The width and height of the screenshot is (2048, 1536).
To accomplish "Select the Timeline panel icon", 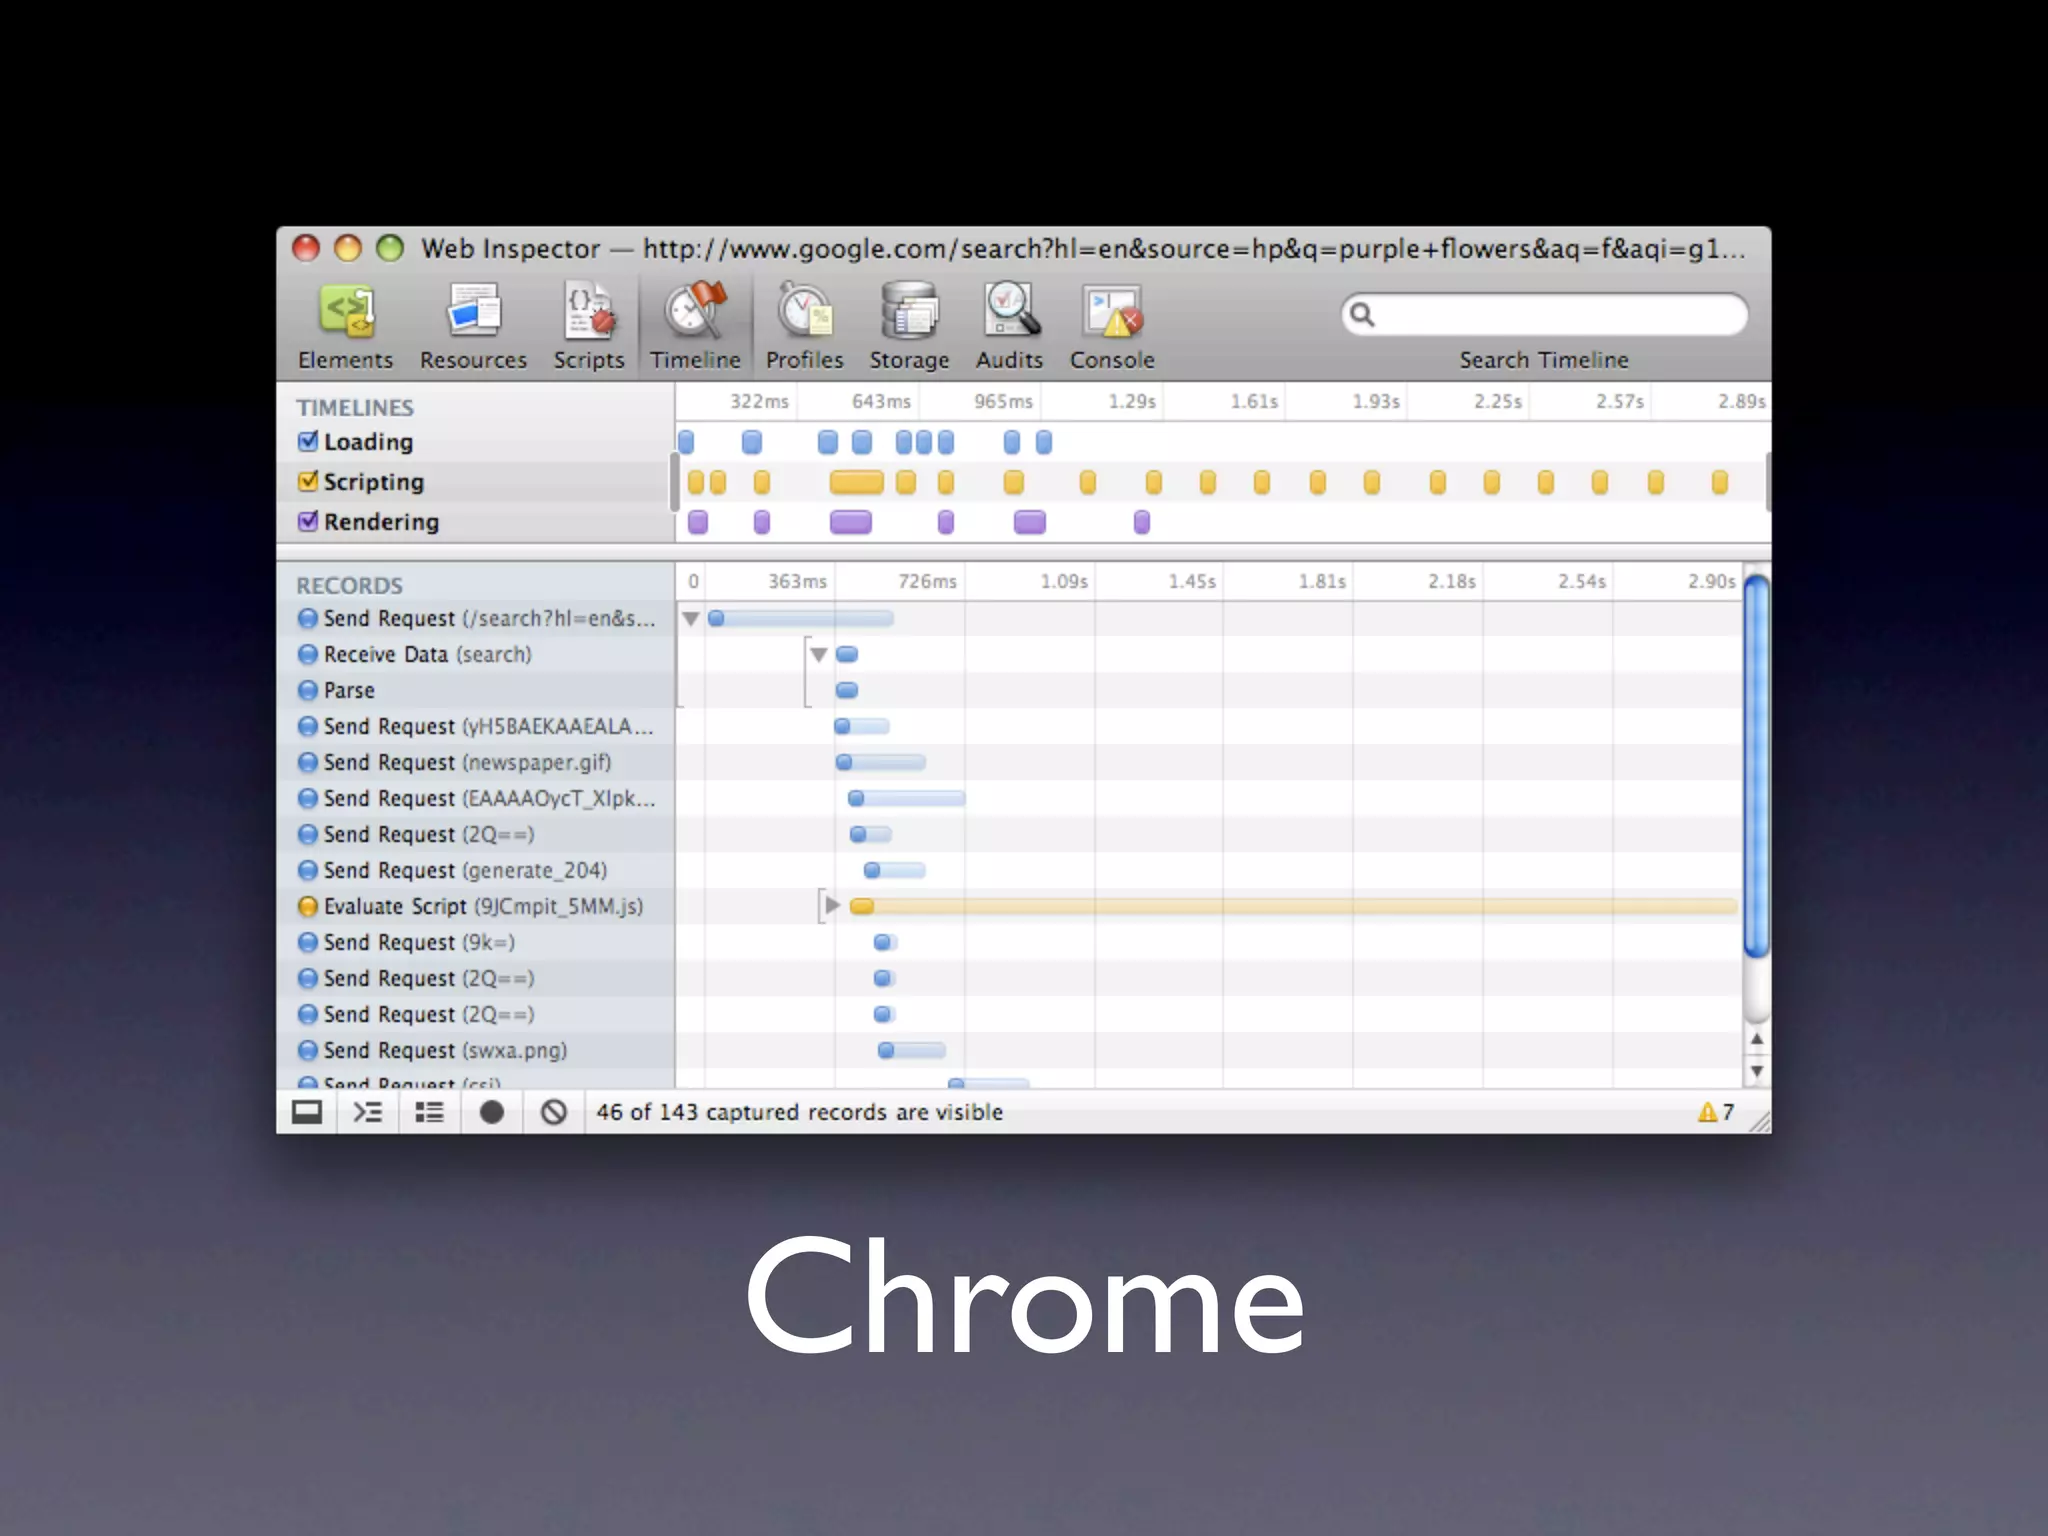I will click(x=695, y=310).
